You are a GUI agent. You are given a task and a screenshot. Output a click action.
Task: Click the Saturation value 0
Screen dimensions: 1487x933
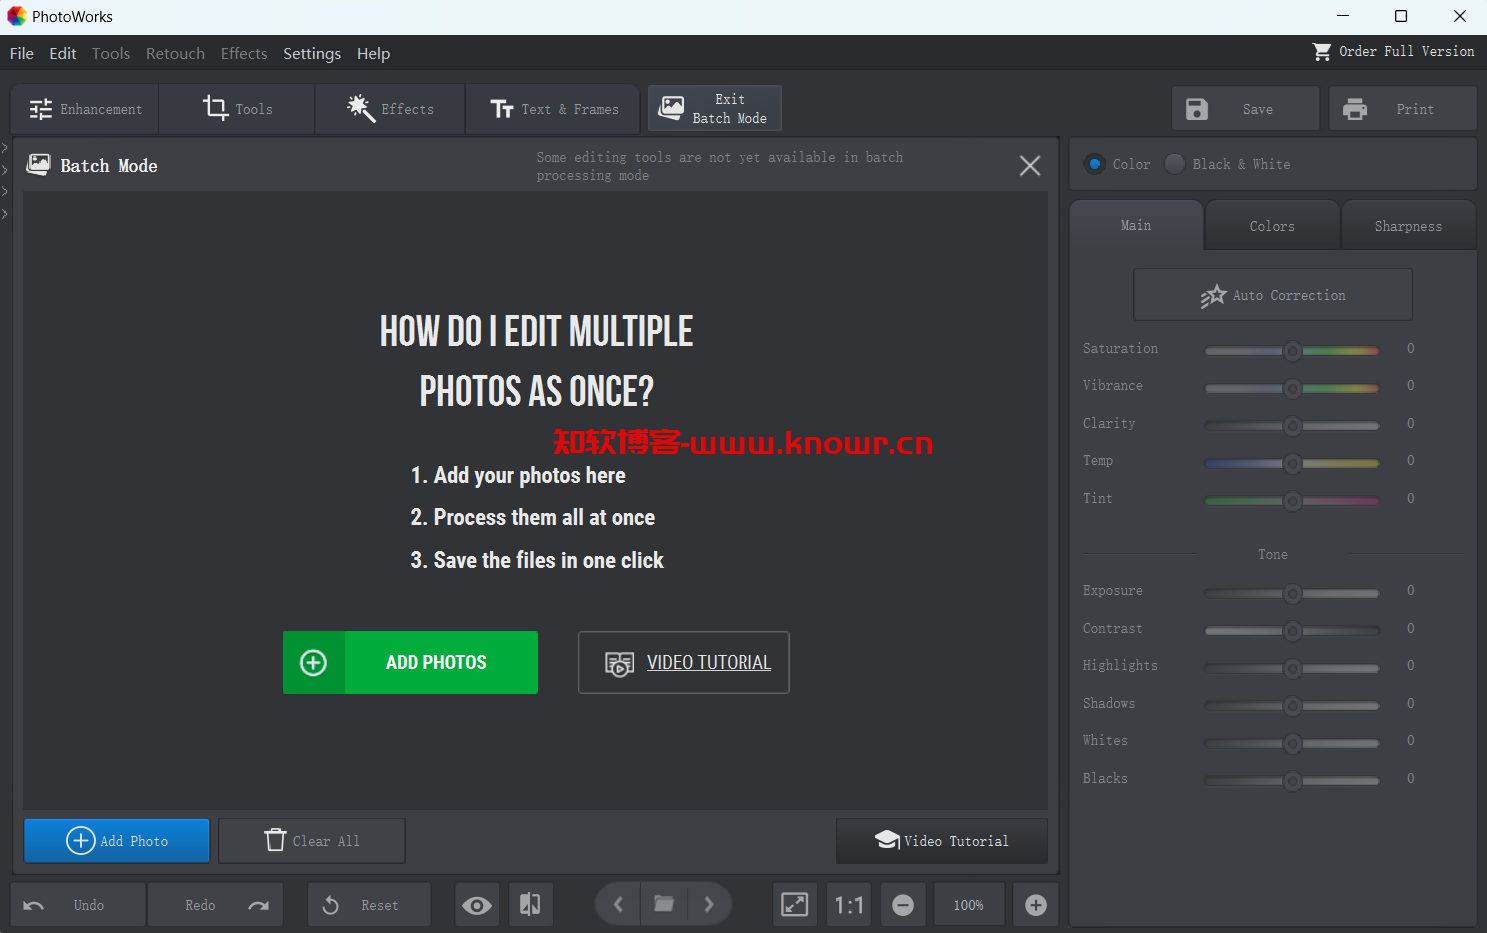(1411, 348)
